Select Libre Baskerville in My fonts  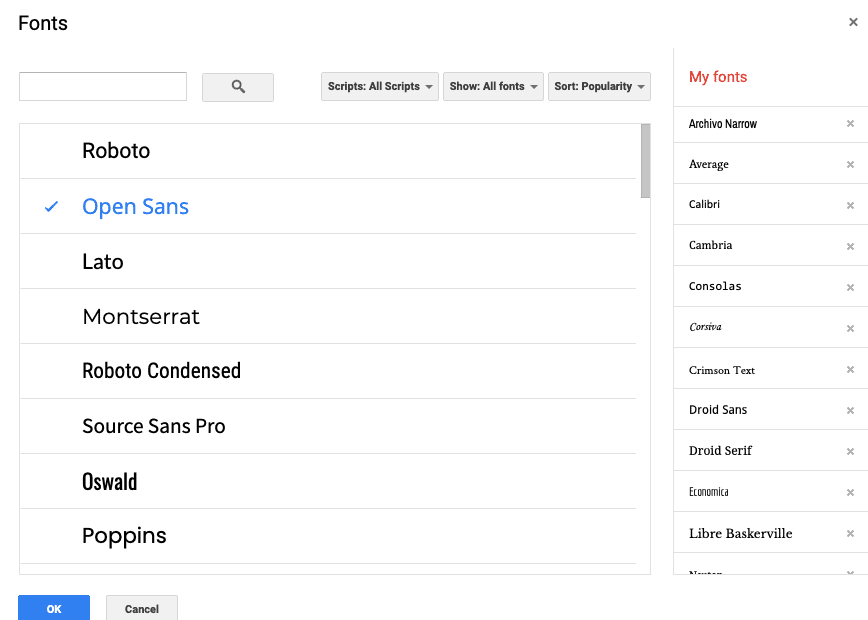(x=741, y=534)
